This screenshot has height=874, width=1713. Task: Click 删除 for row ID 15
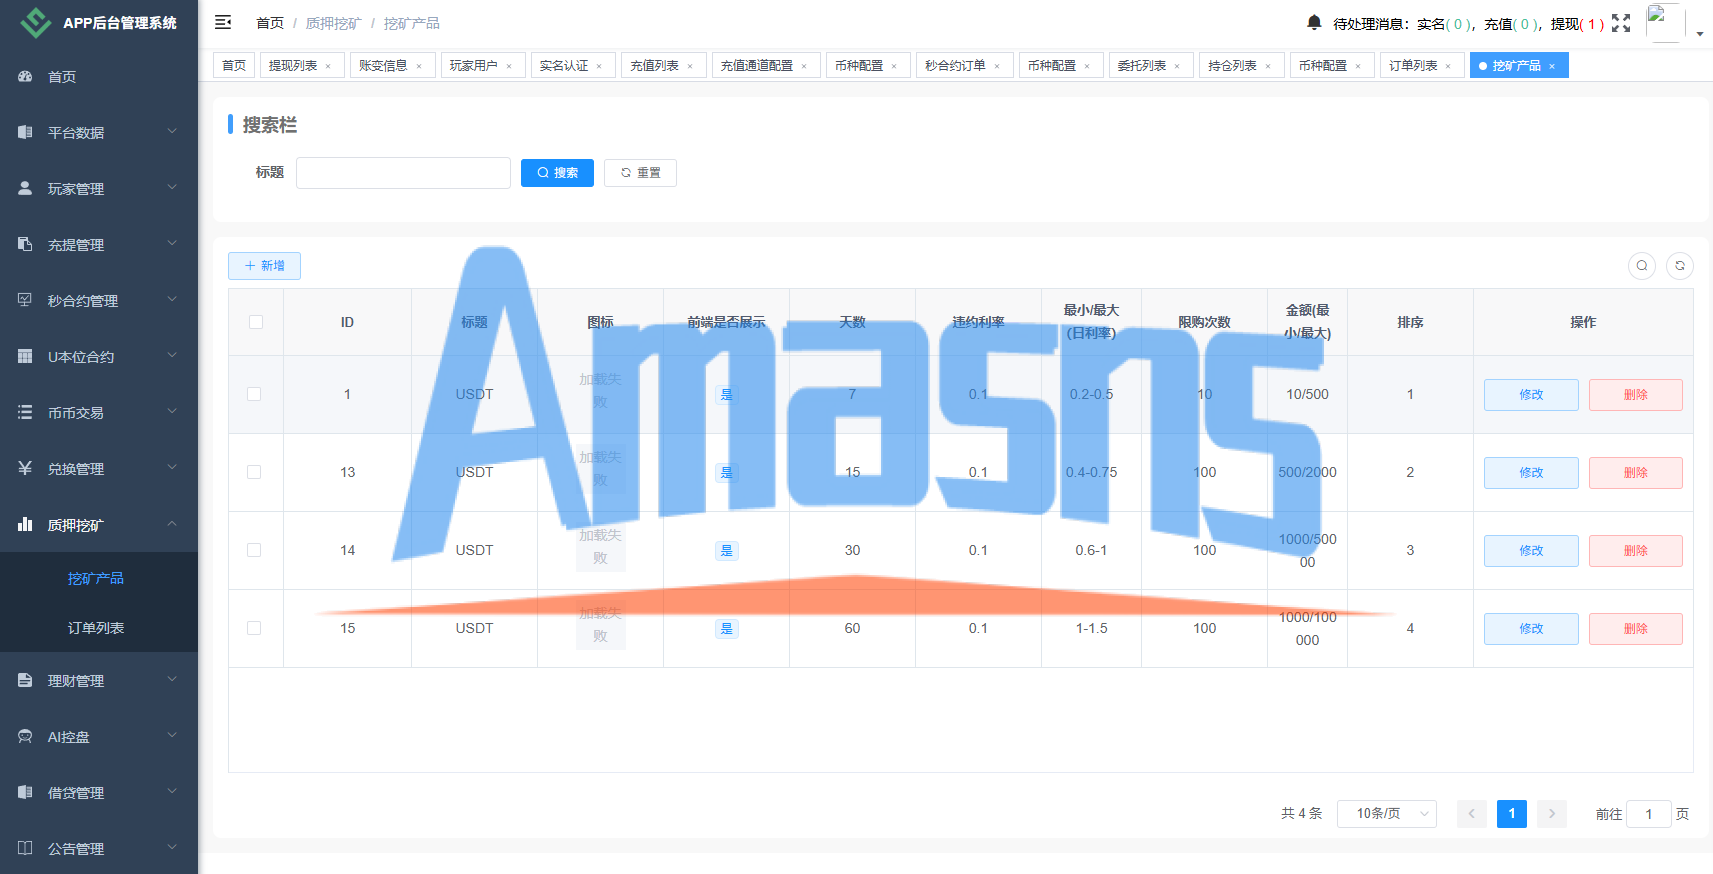click(1636, 629)
